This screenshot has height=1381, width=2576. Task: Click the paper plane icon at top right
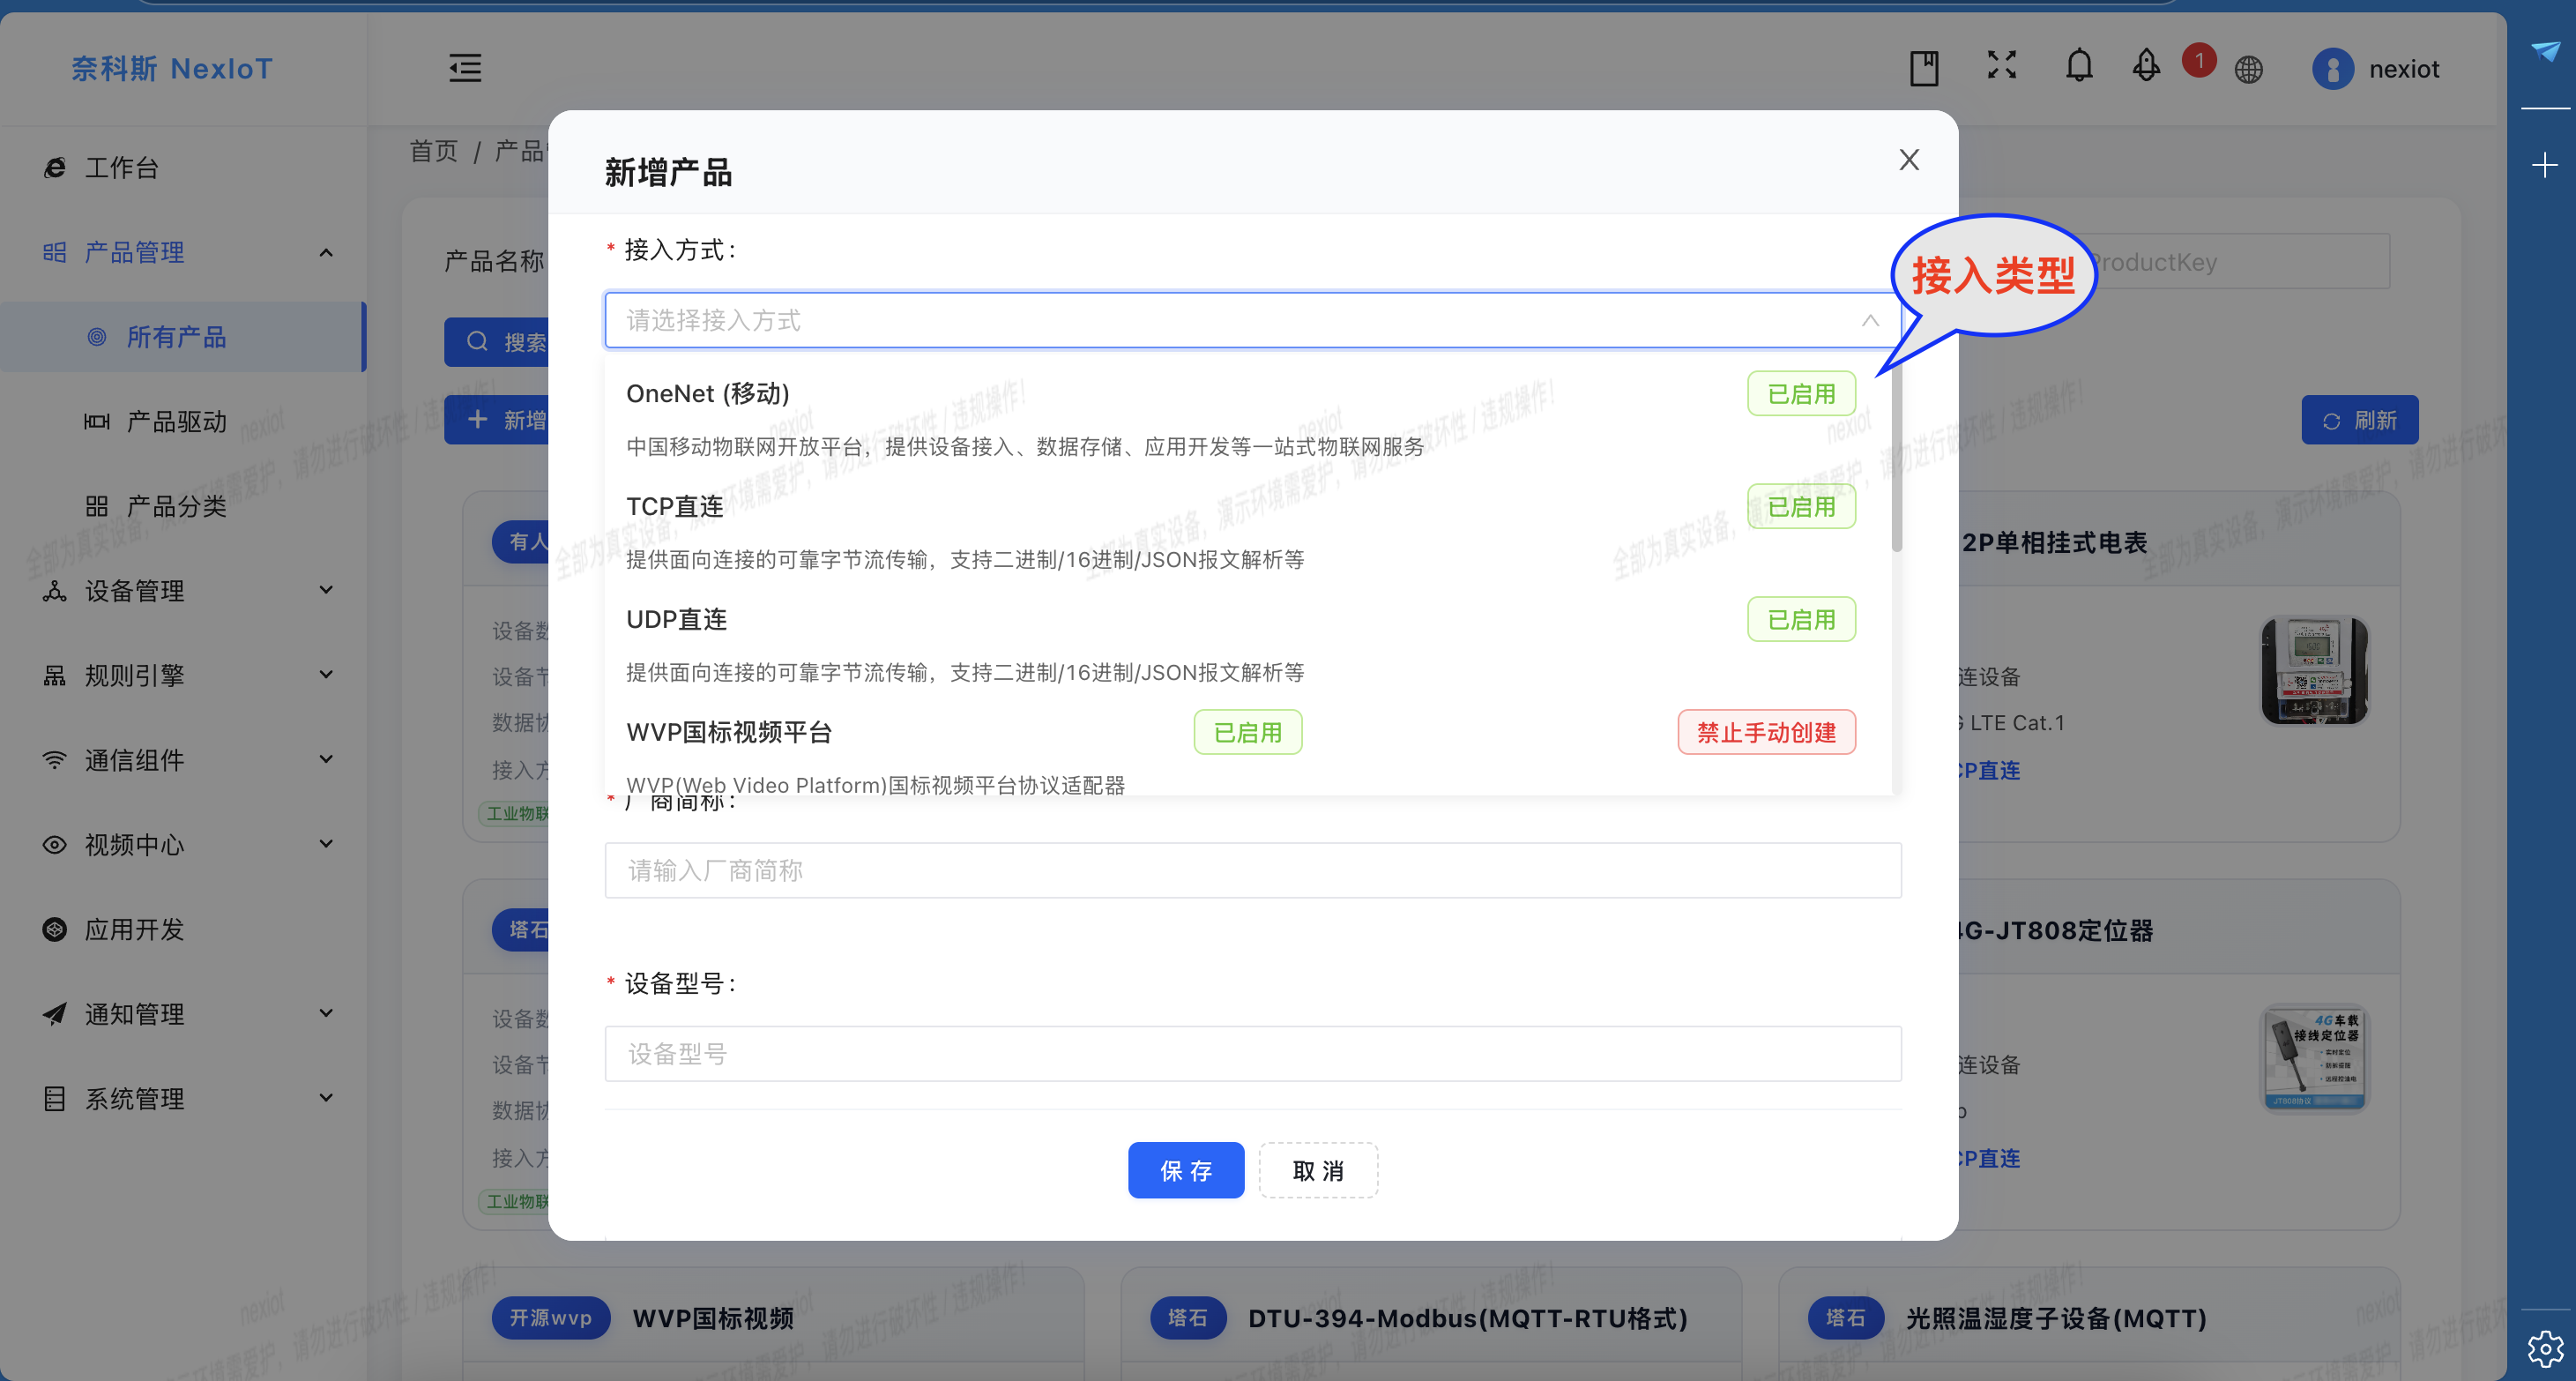click(x=2544, y=51)
